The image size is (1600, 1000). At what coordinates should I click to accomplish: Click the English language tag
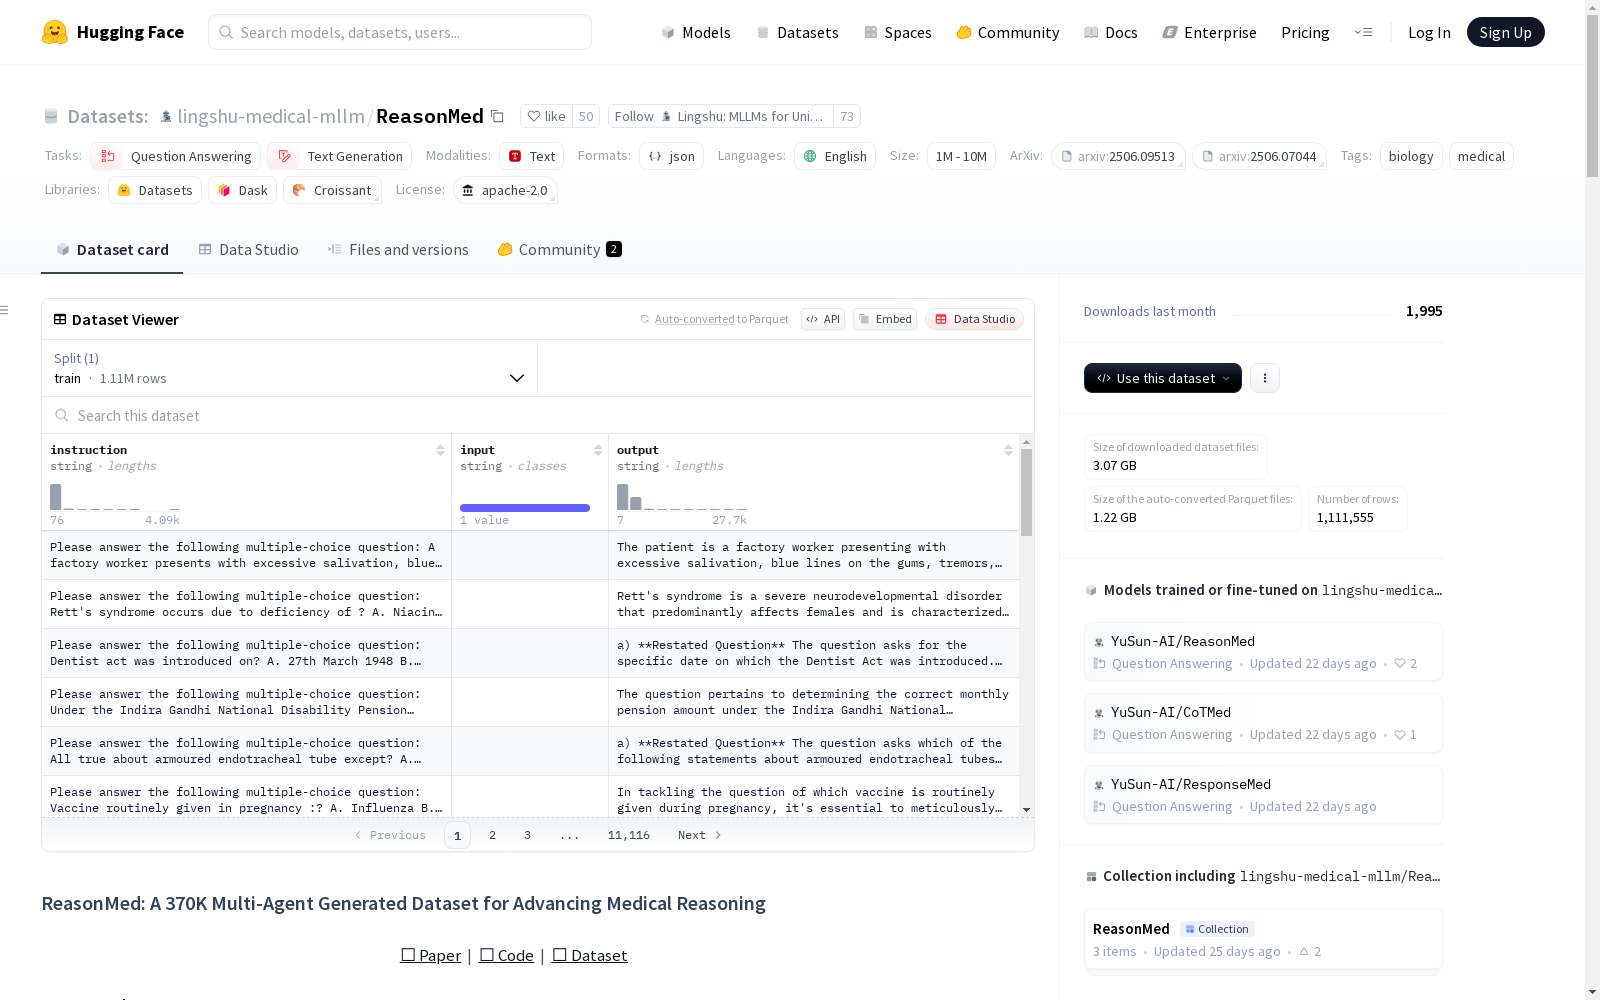[x=835, y=156]
